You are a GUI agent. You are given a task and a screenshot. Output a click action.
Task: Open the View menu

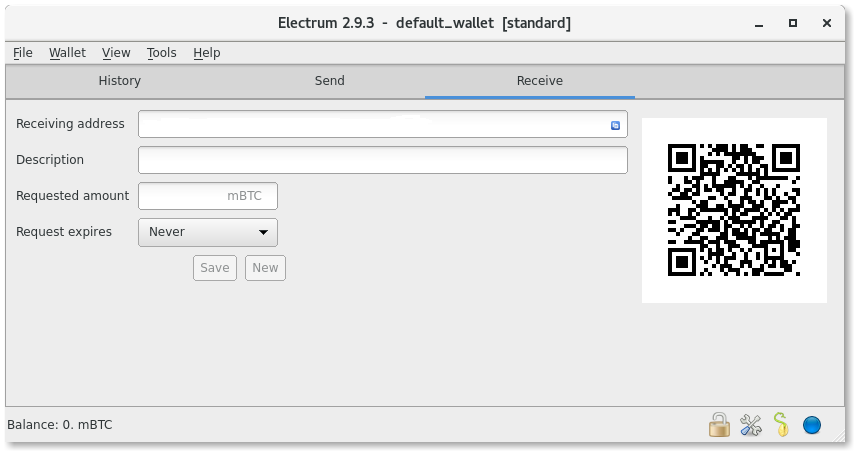[x=116, y=53]
